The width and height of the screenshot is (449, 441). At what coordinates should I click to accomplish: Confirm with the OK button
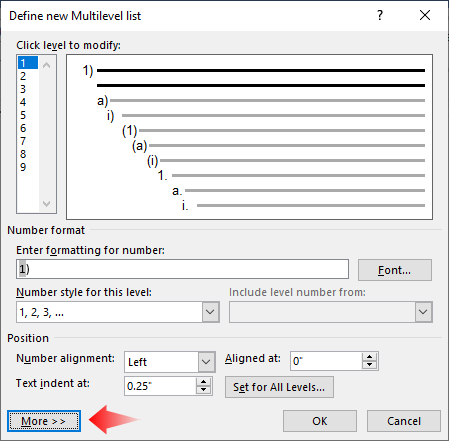point(320,421)
